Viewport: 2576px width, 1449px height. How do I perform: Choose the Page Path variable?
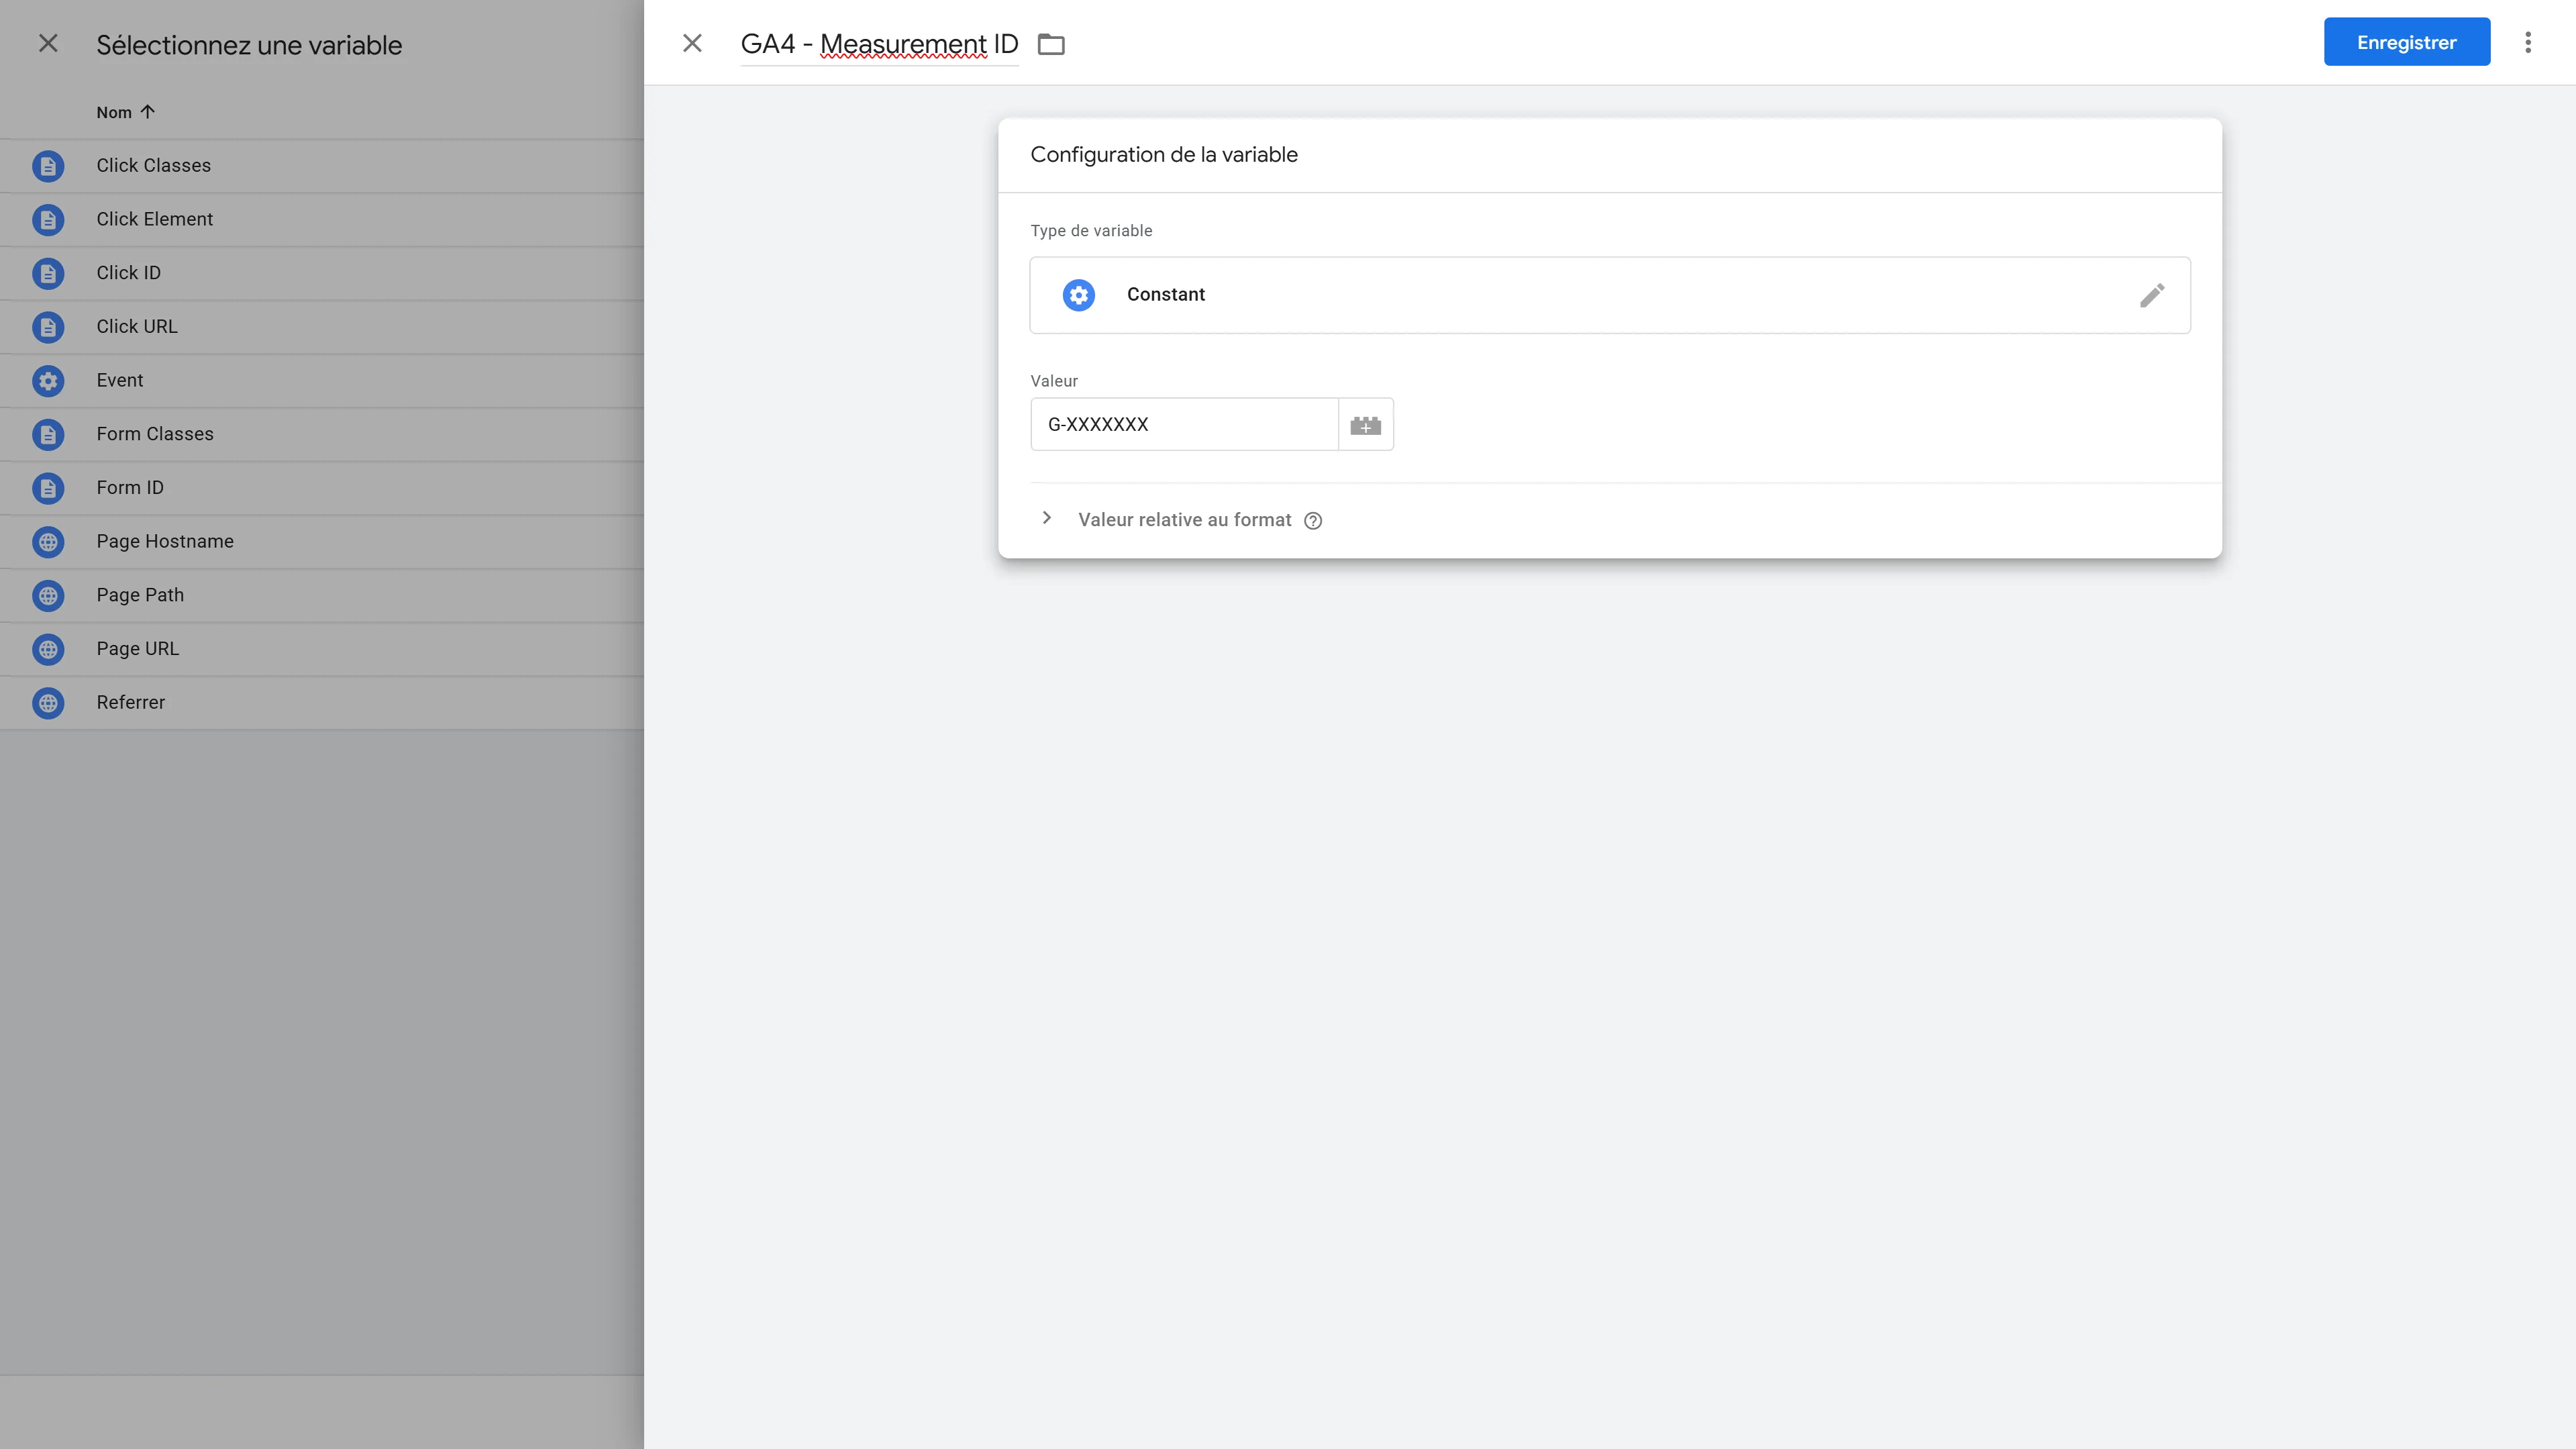322,596
